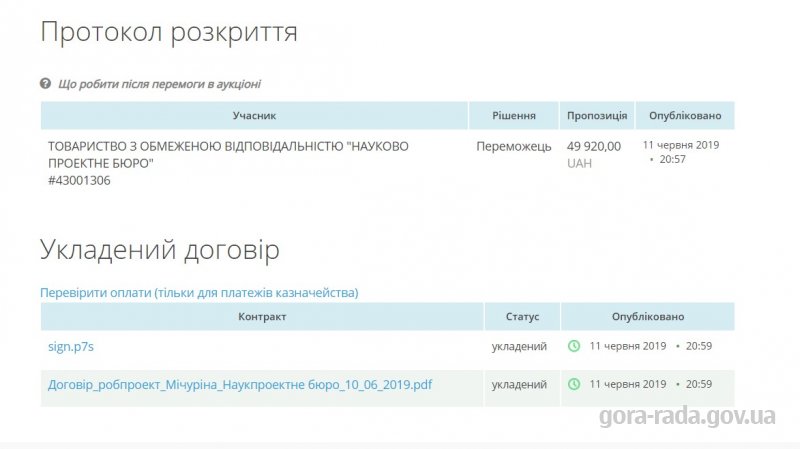Click the bid amount 49 920,00

tap(594, 146)
